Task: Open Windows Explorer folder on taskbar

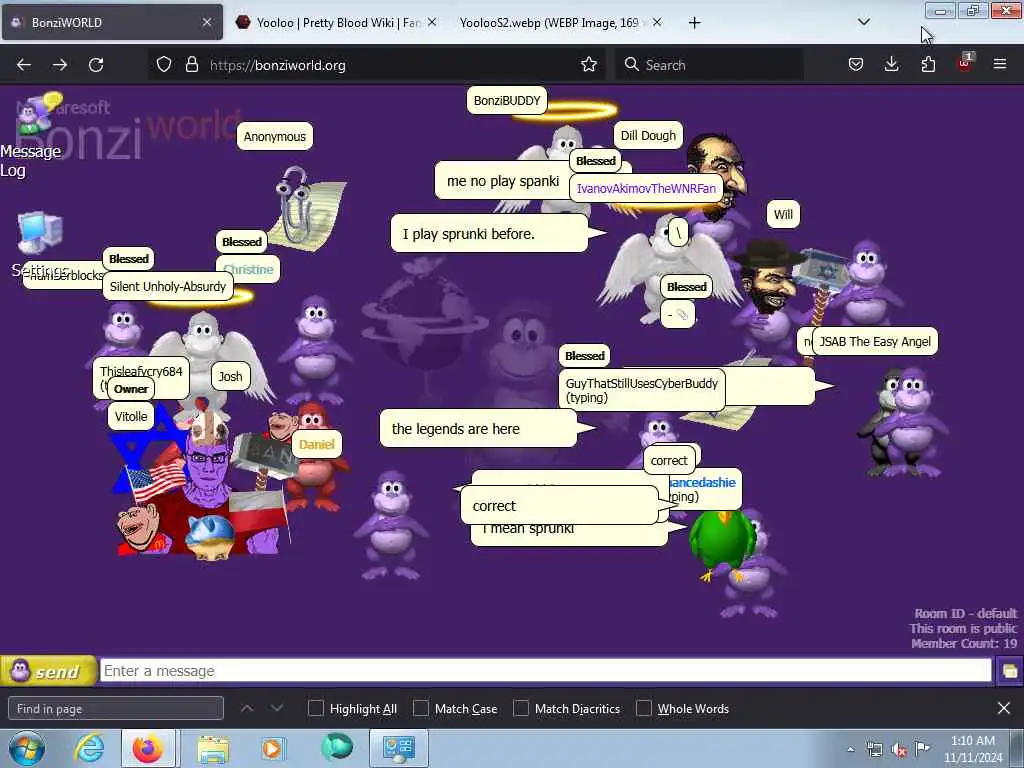Action: (213, 749)
